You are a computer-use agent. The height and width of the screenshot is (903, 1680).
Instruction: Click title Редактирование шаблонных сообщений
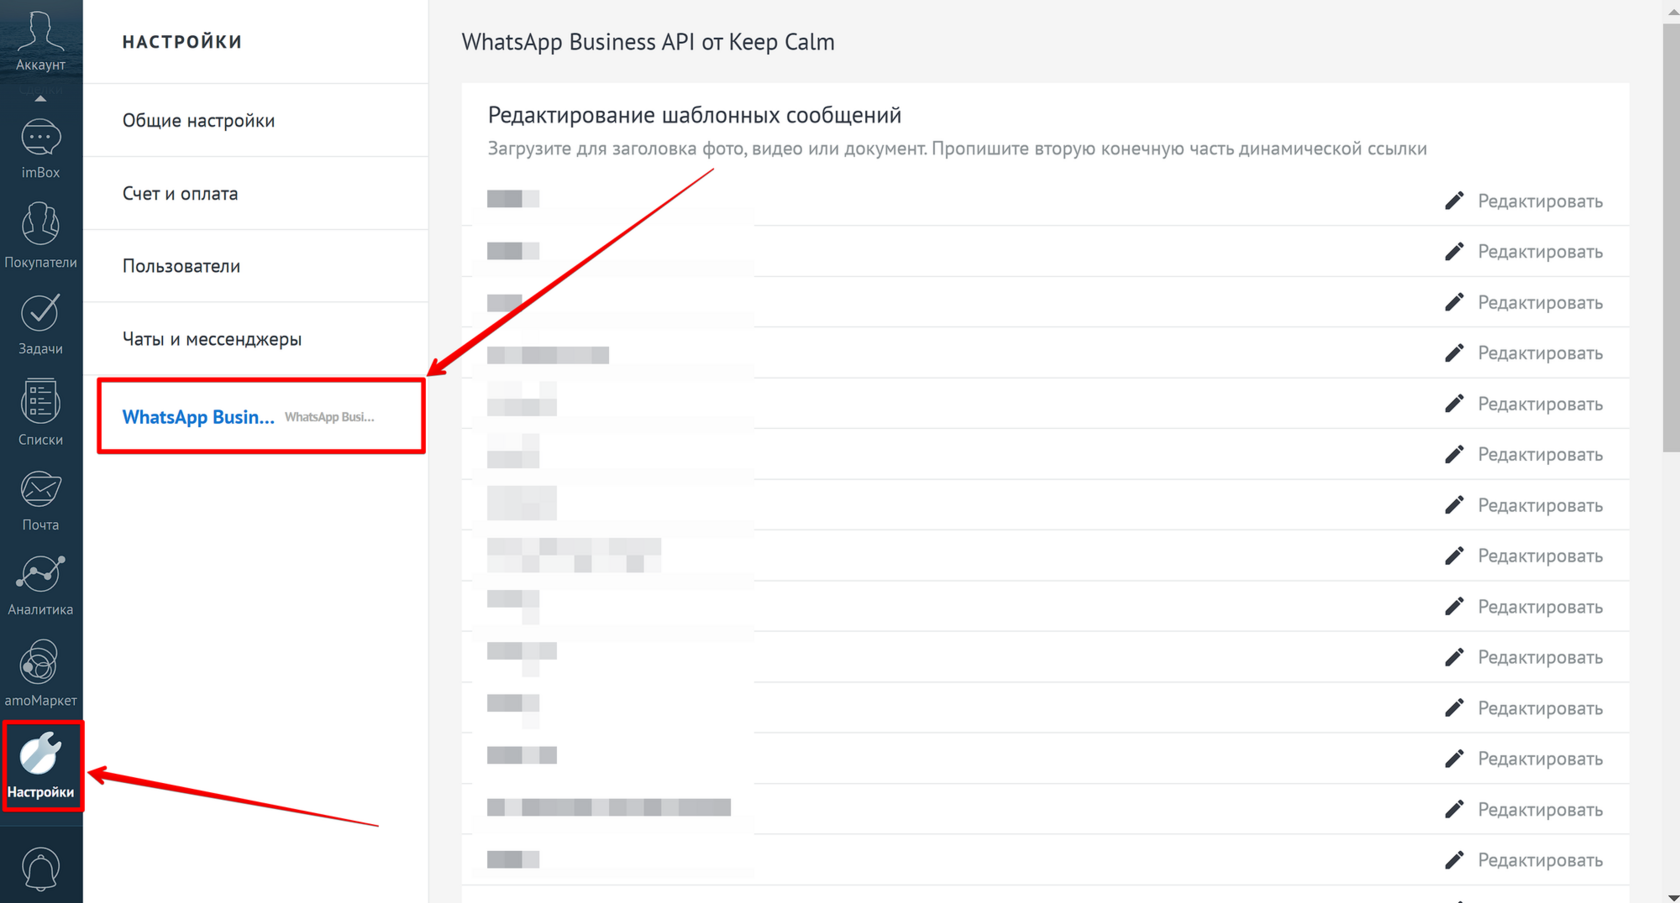point(694,115)
